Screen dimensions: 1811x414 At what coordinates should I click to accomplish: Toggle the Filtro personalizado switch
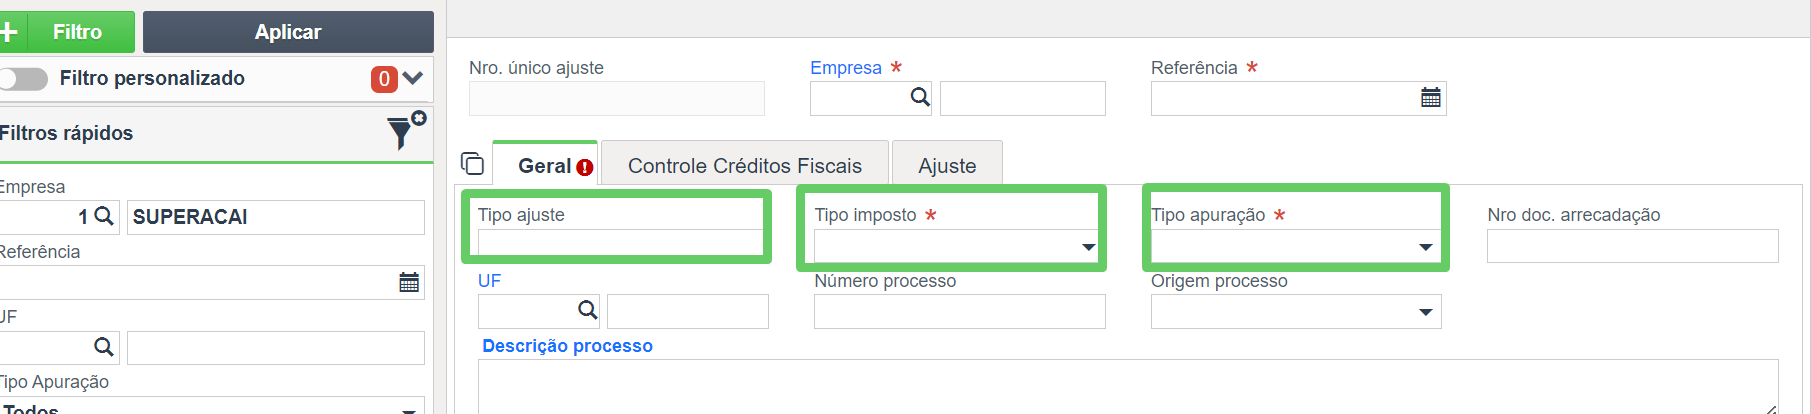[x=22, y=79]
